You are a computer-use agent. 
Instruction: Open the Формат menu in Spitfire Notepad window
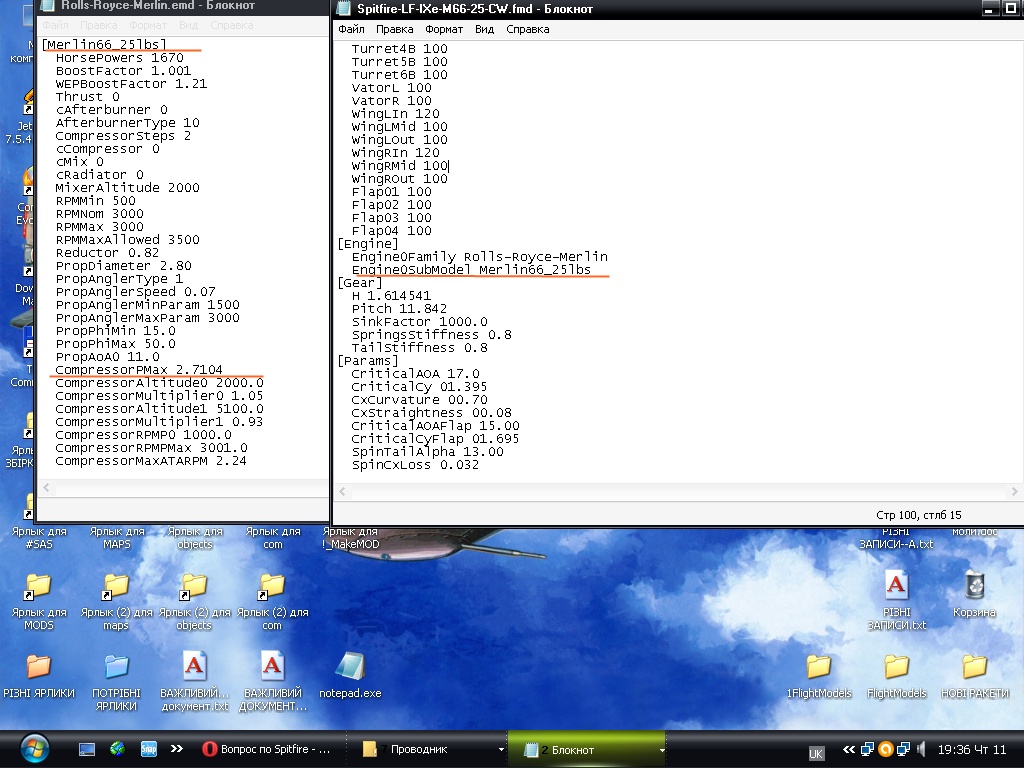444,29
